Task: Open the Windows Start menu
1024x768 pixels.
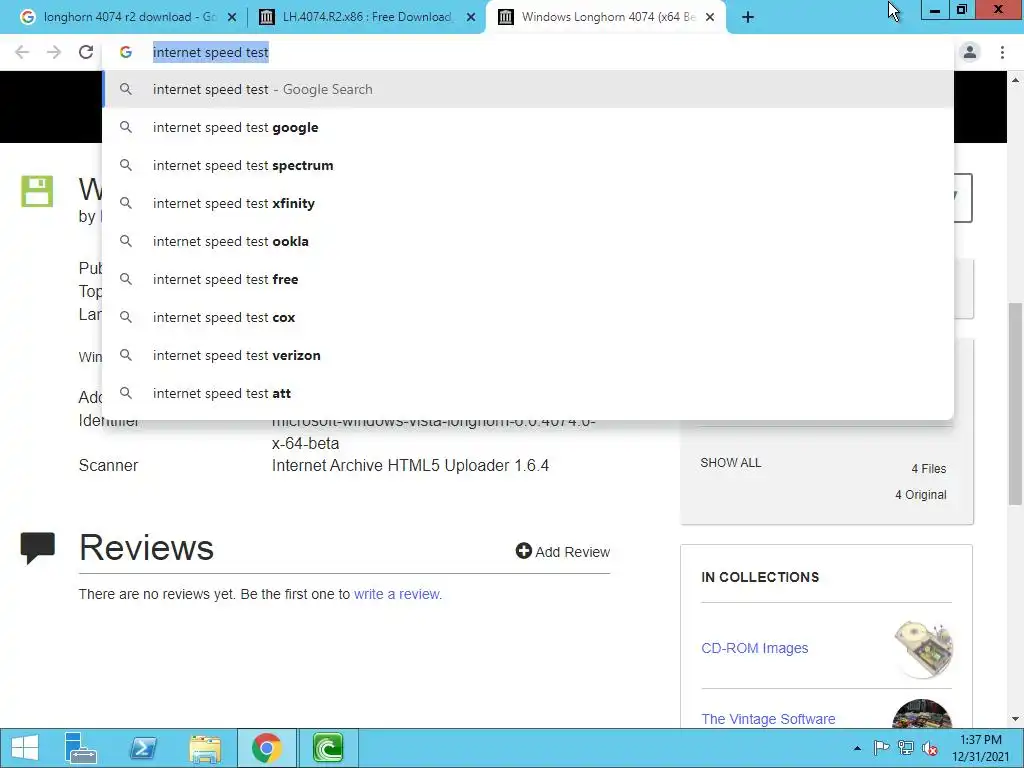Action: pyautogui.click(x=25, y=748)
